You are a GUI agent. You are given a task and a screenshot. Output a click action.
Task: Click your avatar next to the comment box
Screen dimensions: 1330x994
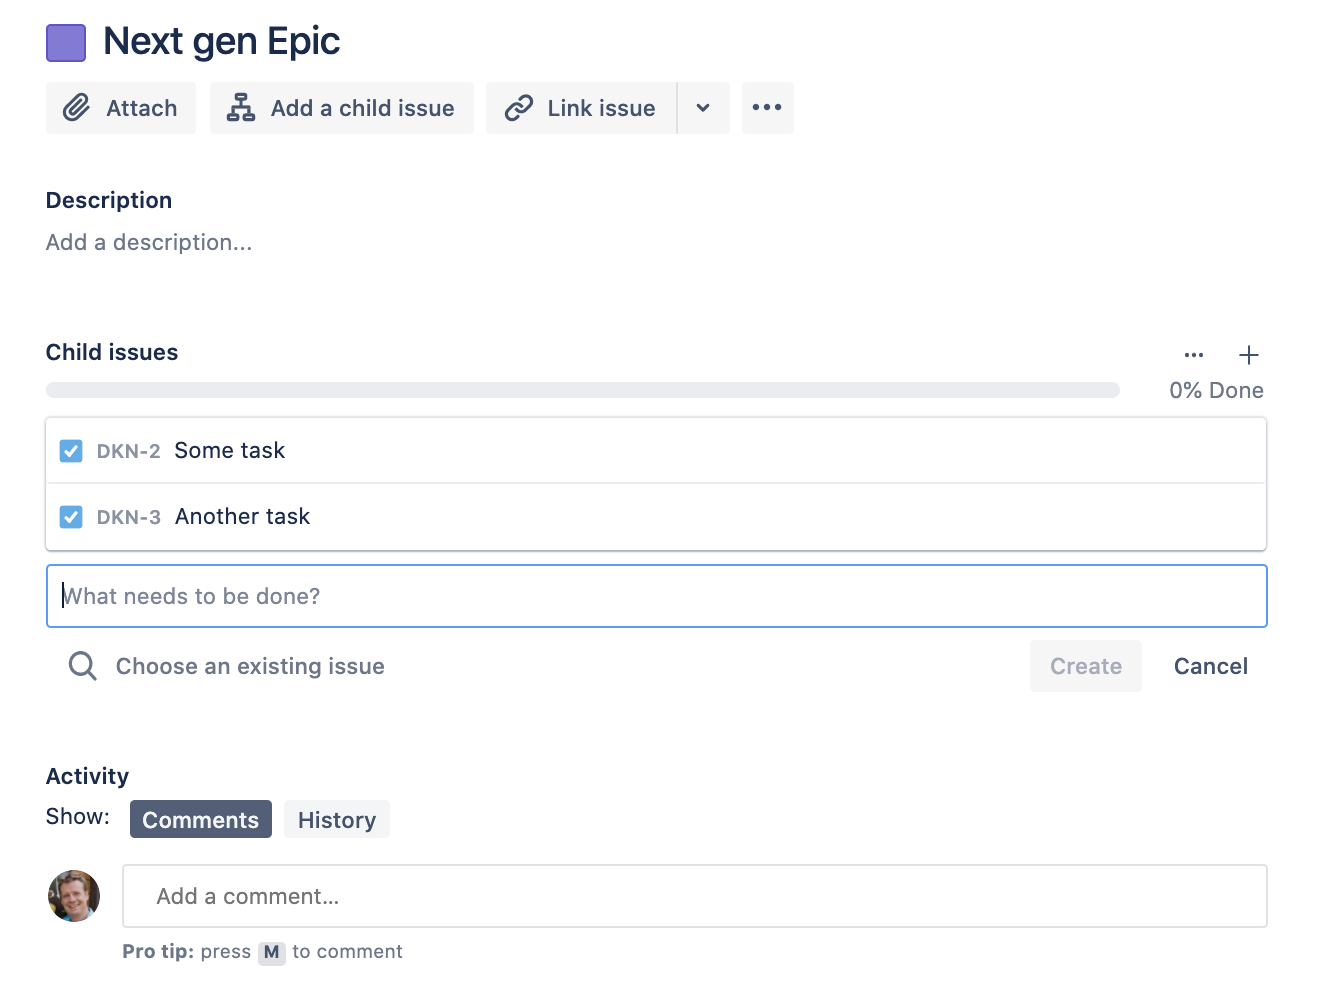[73, 896]
